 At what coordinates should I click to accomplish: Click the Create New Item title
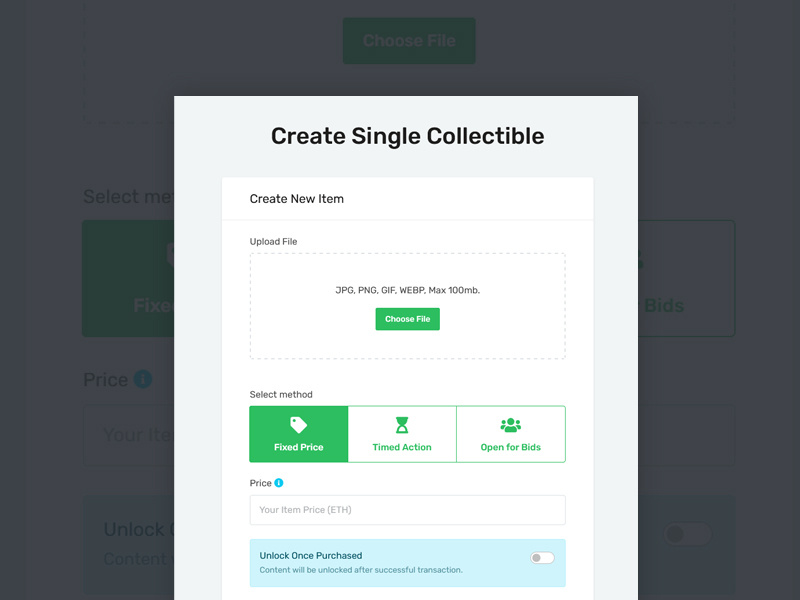point(296,199)
